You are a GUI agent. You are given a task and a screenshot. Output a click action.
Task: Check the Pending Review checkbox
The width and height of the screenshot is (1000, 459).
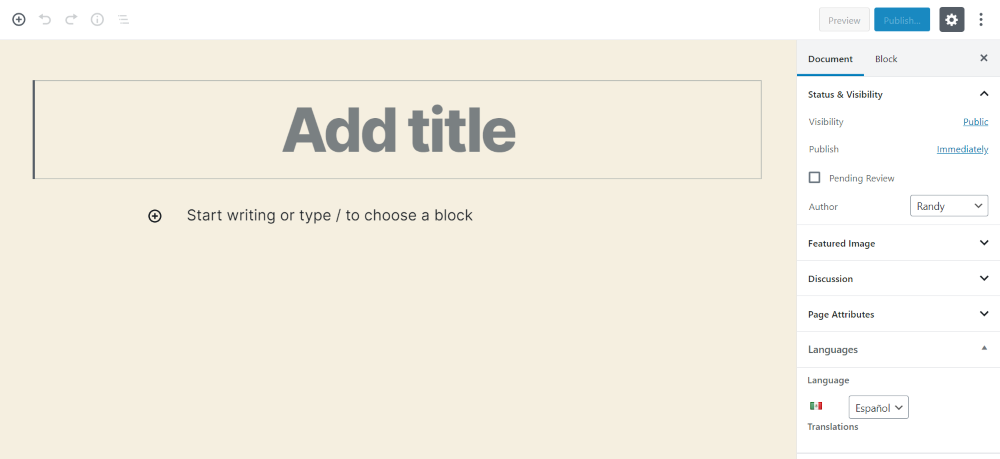click(x=815, y=177)
